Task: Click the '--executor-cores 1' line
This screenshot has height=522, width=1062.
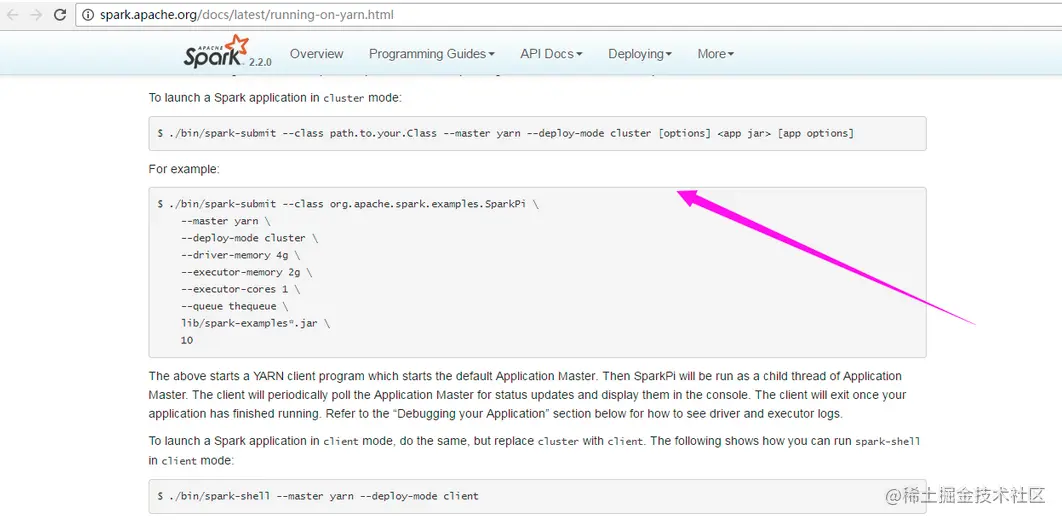Action: (240, 289)
